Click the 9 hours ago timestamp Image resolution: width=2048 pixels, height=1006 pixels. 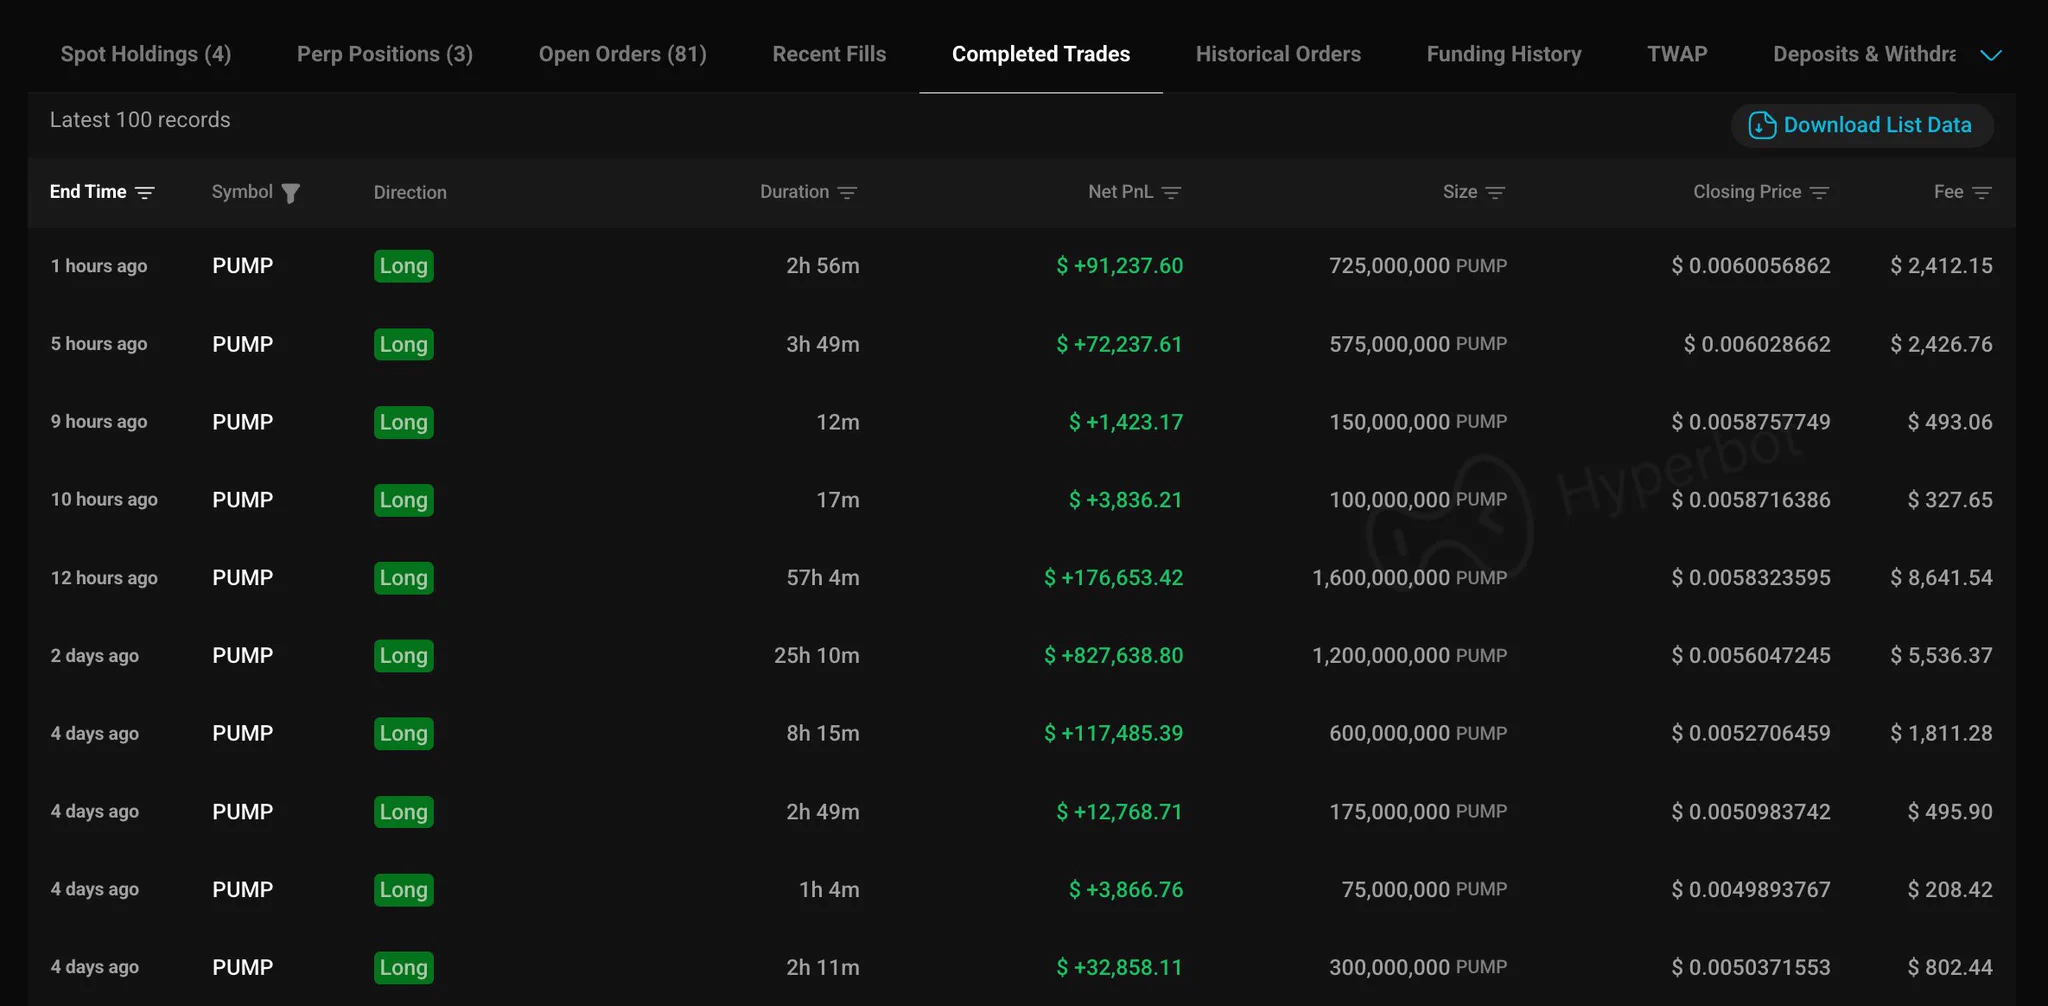[x=99, y=422]
